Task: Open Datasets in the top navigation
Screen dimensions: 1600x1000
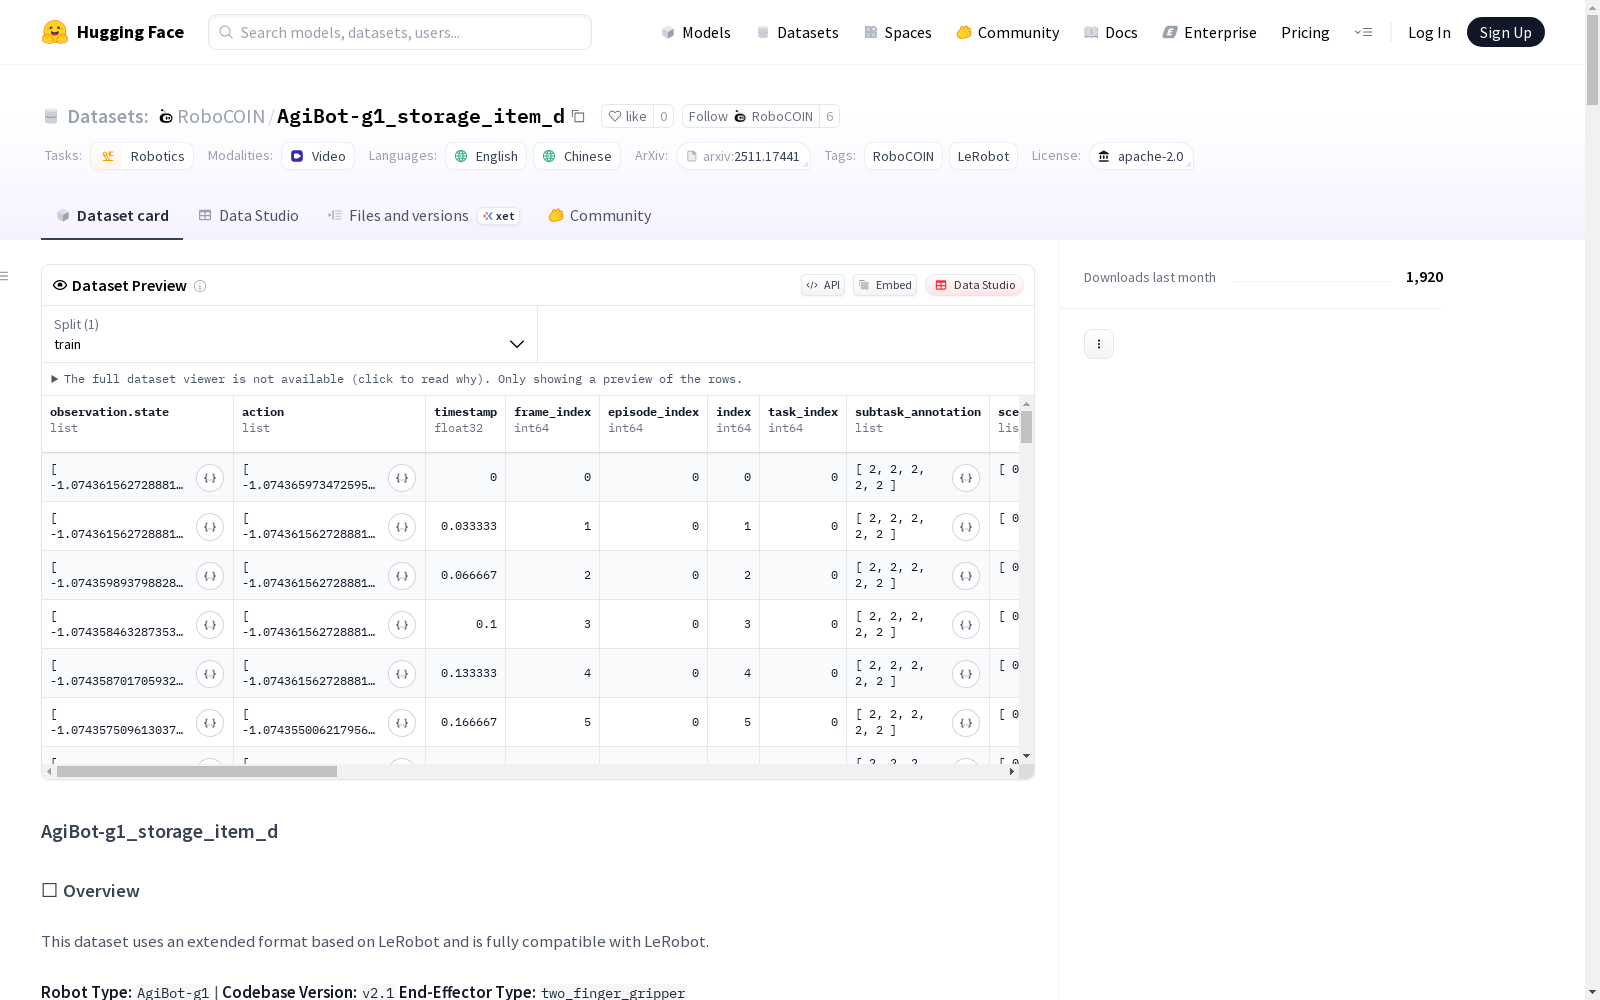Action: pos(797,32)
